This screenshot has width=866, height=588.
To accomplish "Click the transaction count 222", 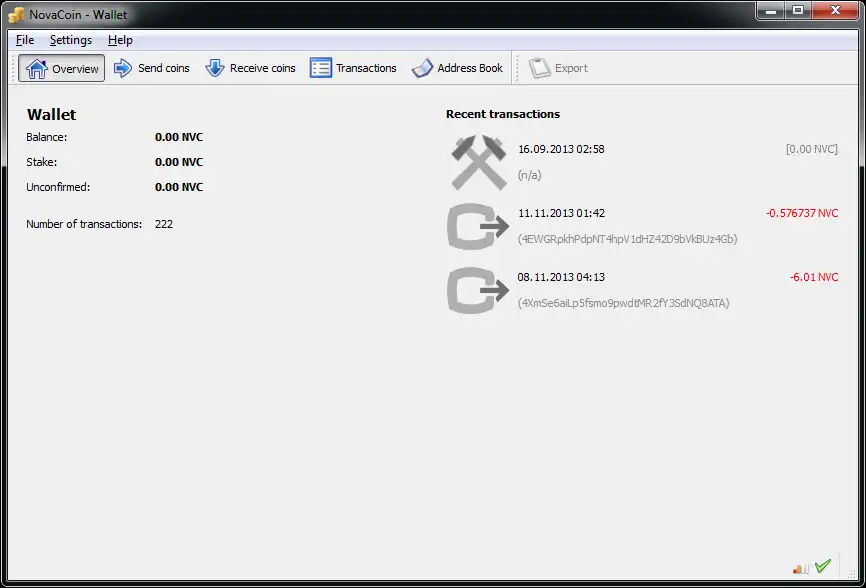I will pyautogui.click(x=164, y=224).
